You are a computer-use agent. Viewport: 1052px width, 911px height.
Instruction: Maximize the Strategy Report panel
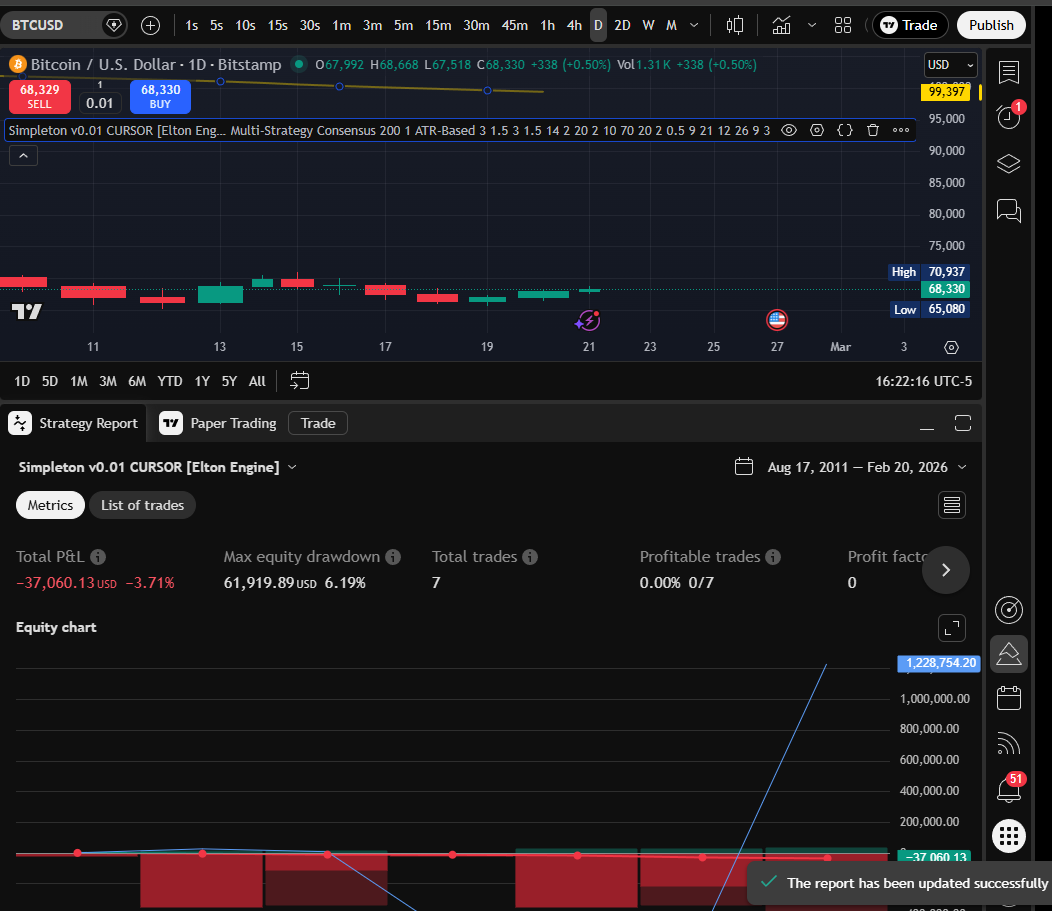coord(962,423)
